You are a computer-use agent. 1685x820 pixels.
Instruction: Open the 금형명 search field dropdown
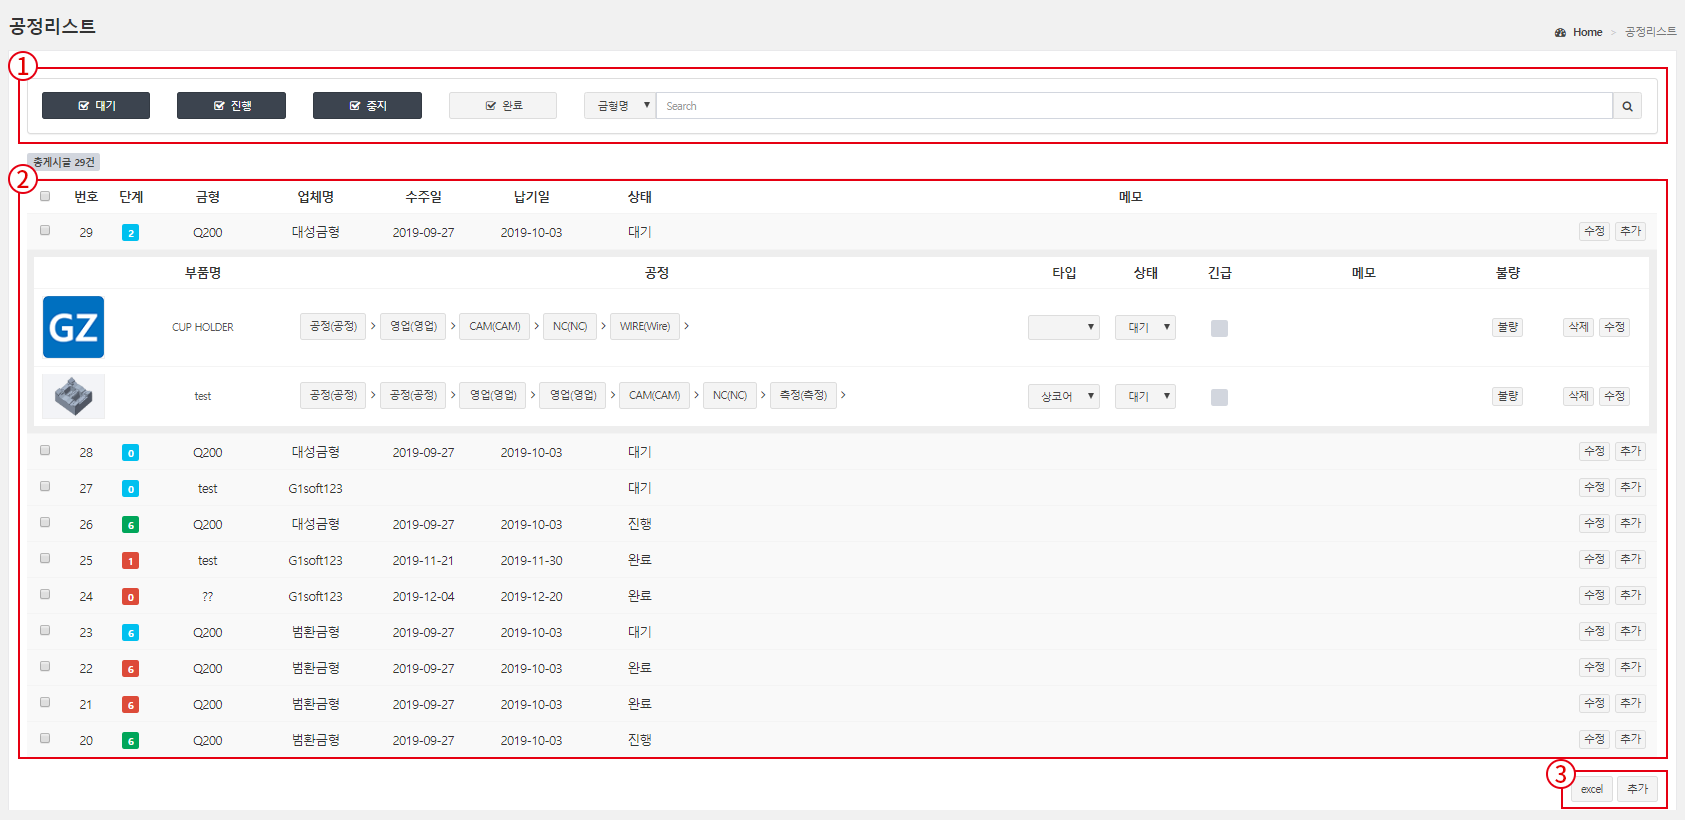tap(620, 106)
